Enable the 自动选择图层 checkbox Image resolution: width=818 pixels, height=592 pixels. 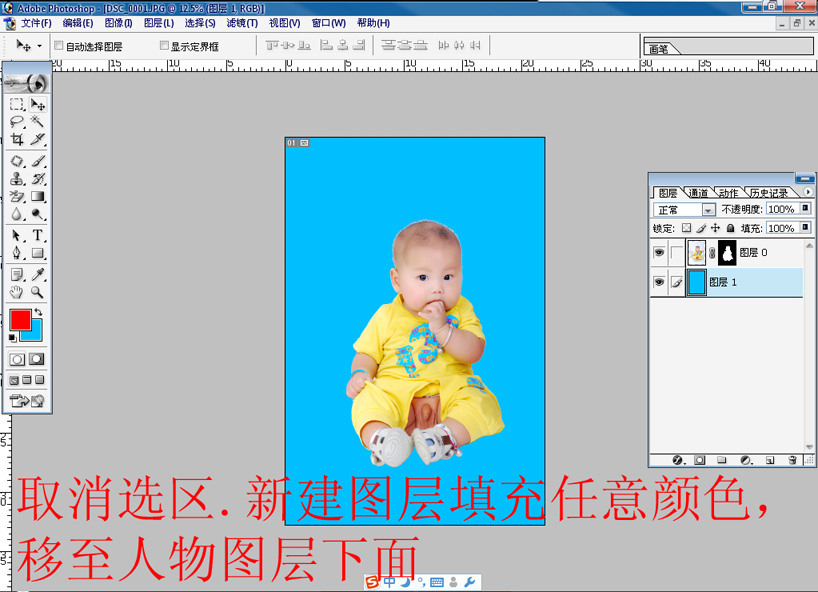[60, 44]
